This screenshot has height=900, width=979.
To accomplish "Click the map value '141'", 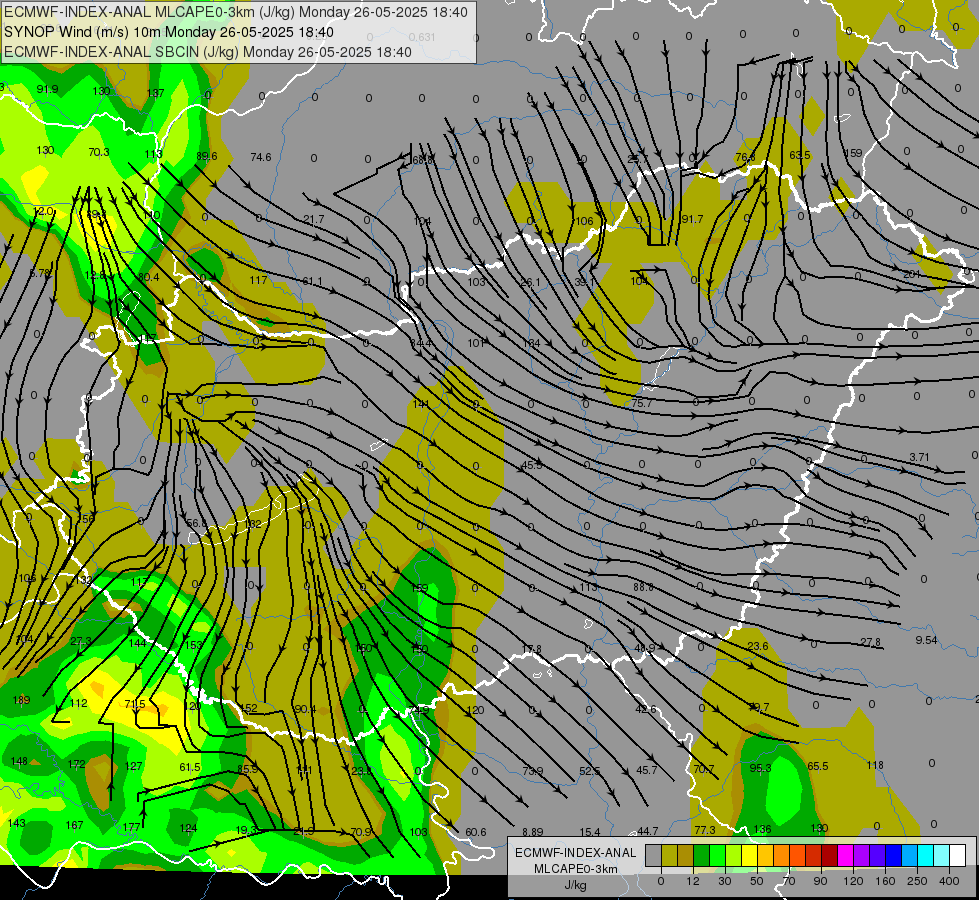I will point(421,404).
